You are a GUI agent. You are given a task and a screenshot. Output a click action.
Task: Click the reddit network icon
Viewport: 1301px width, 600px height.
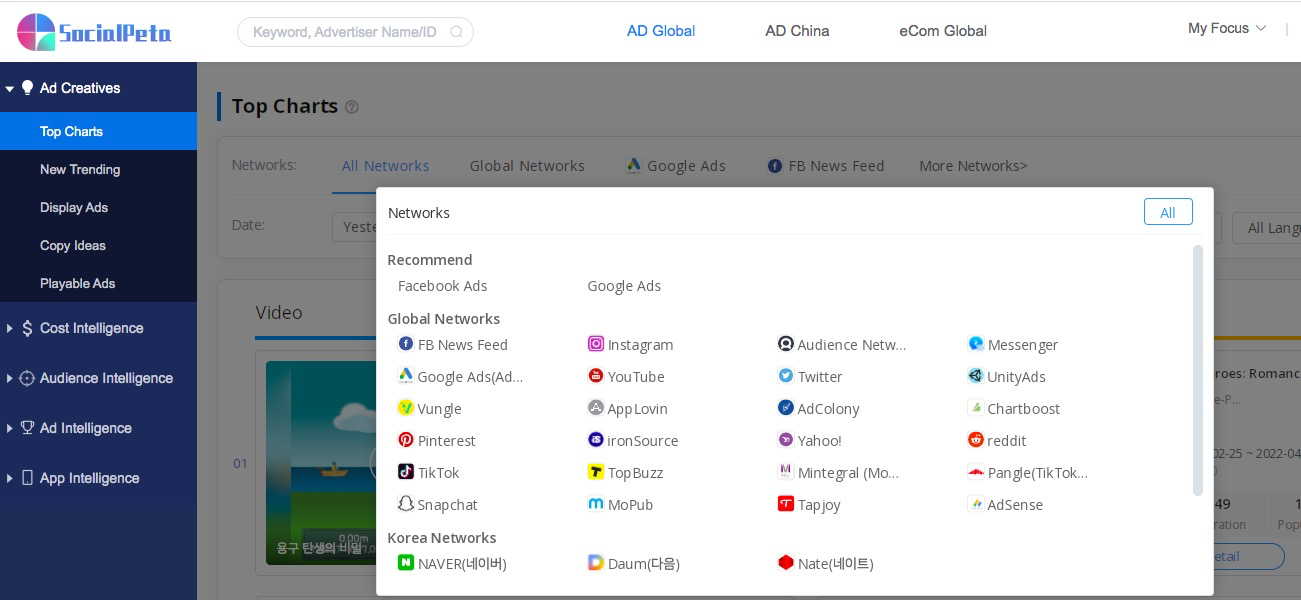[x=976, y=440]
